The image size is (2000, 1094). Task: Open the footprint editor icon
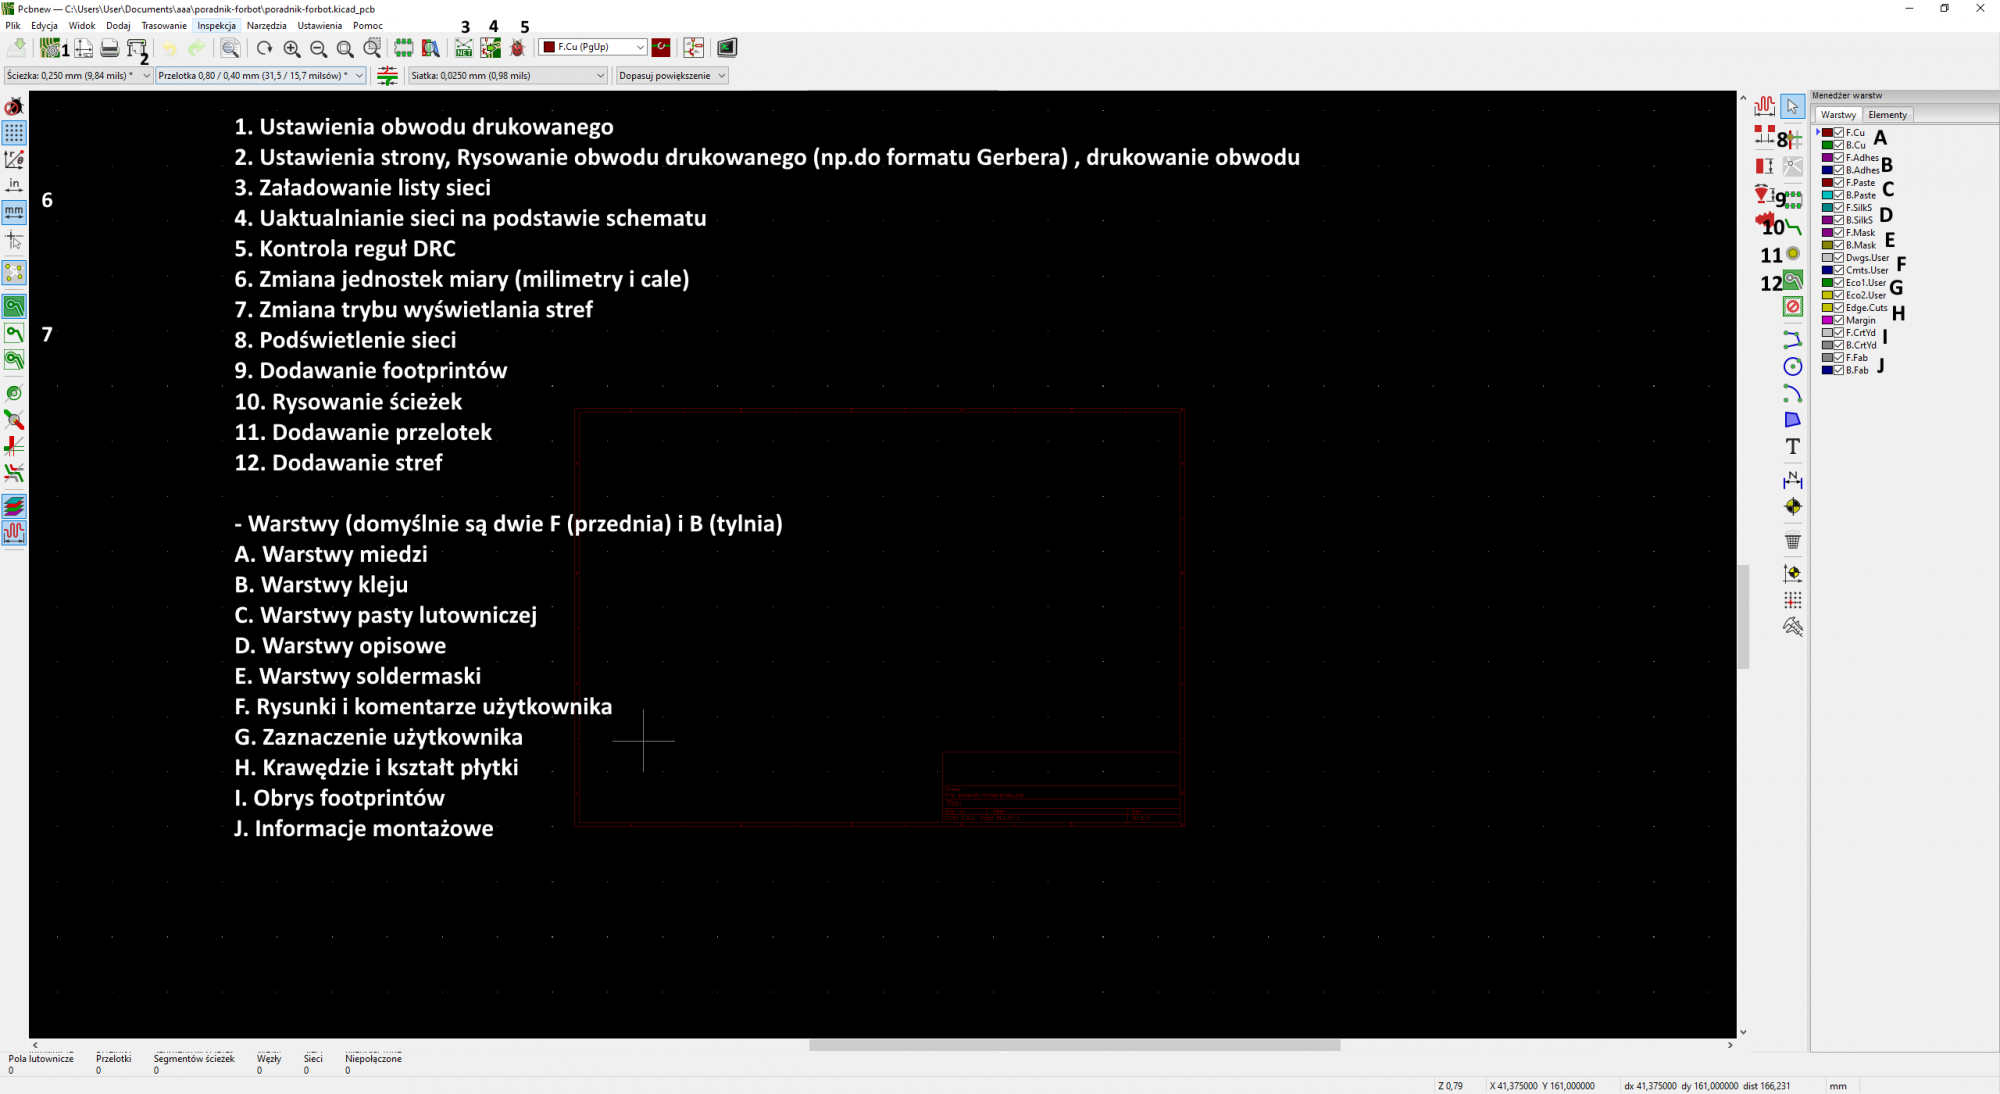click(404, 47)
